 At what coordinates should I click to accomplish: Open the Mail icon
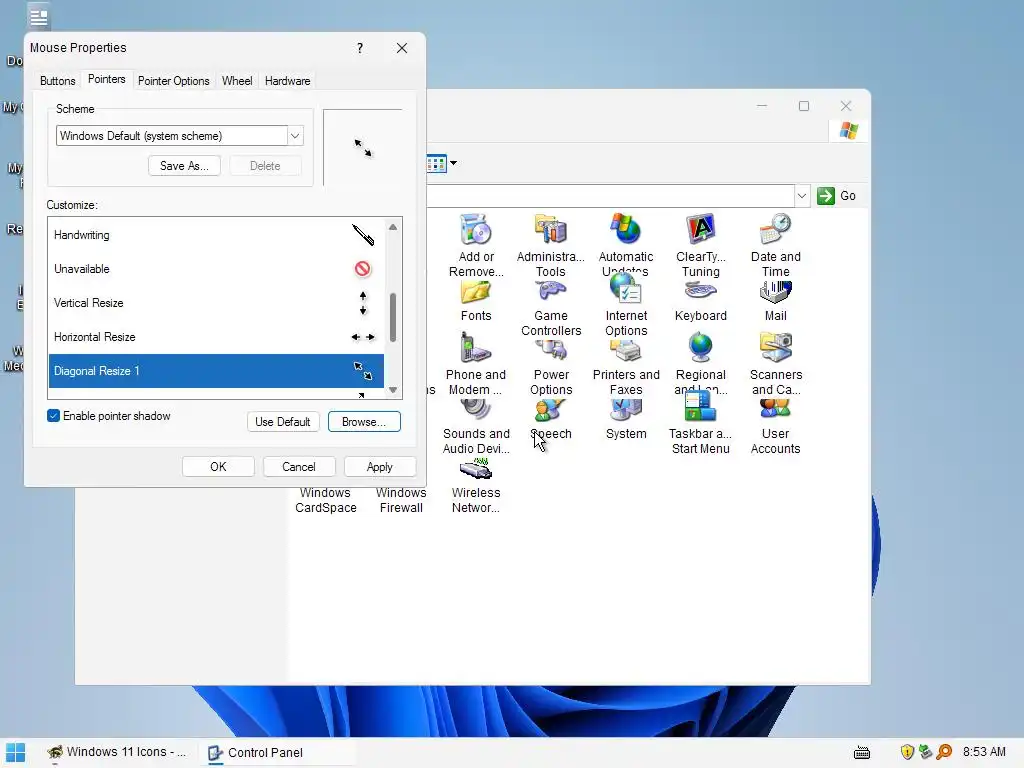pos(775,292)
